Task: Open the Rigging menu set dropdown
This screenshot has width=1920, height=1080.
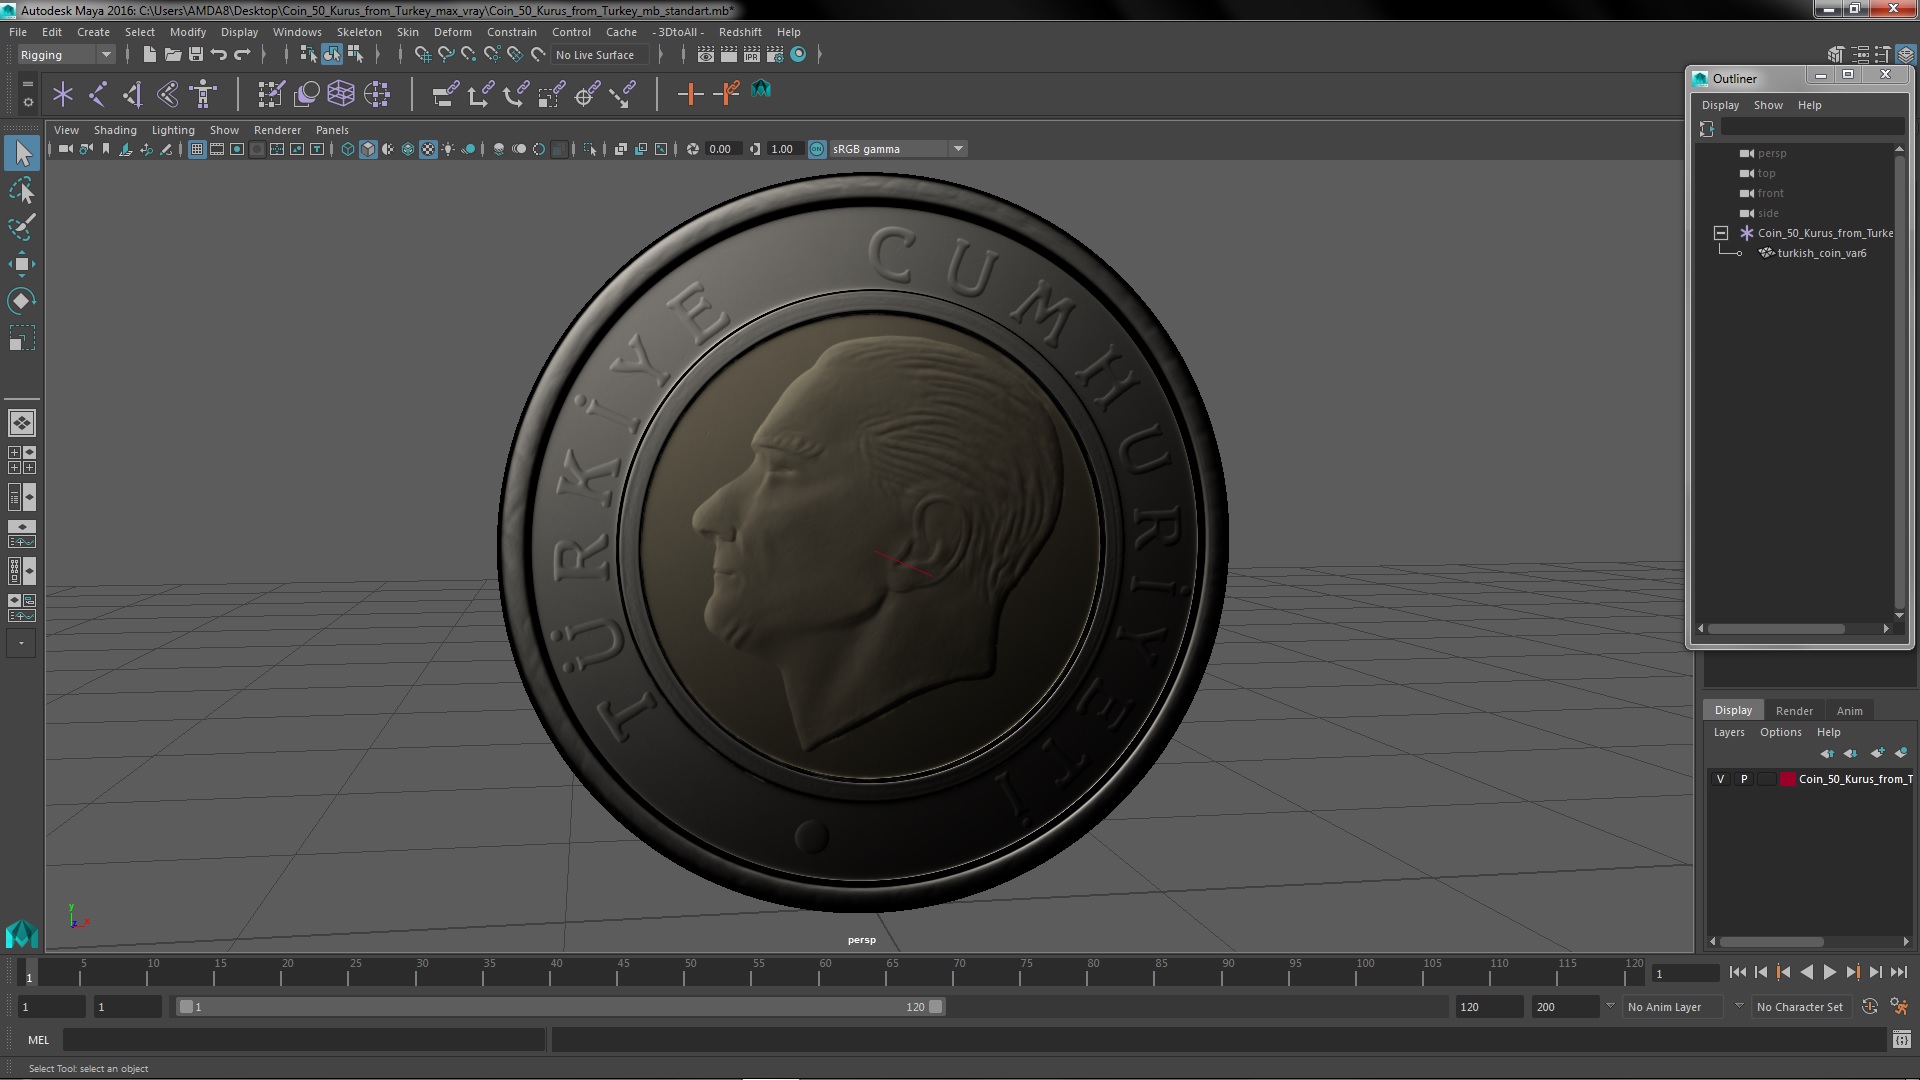Action: 65,55
